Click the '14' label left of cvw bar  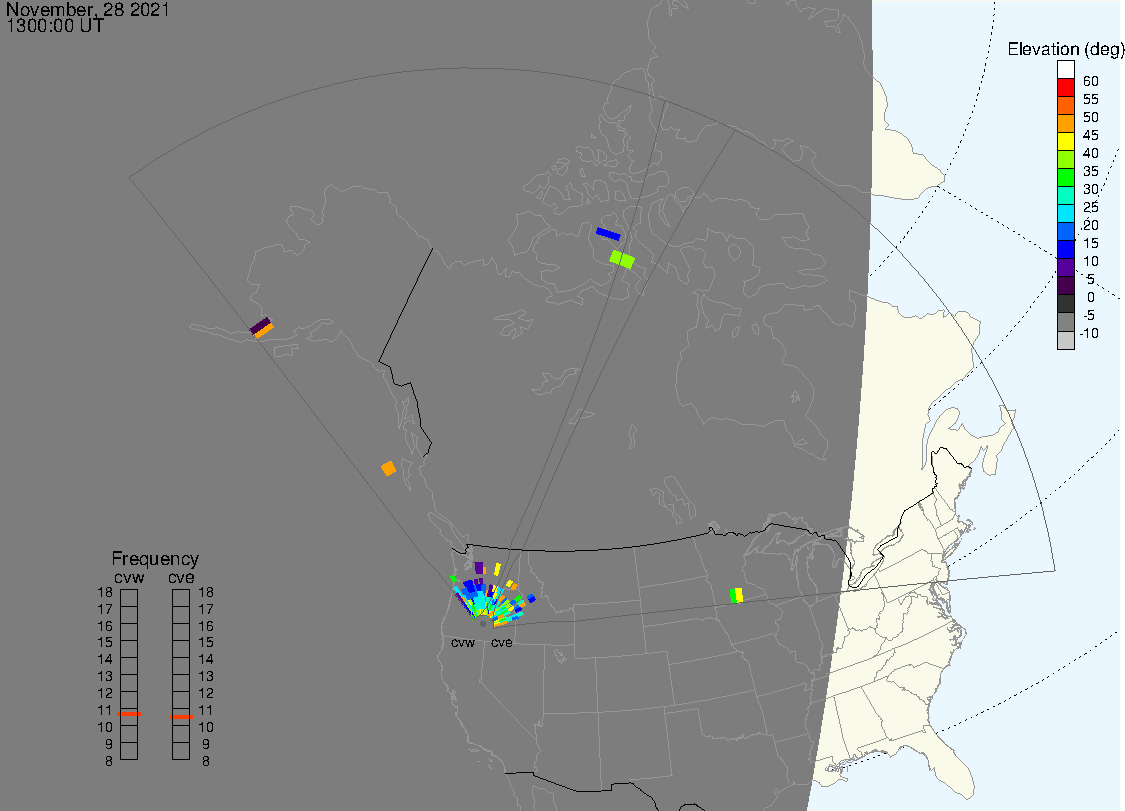tap(105, 660)
